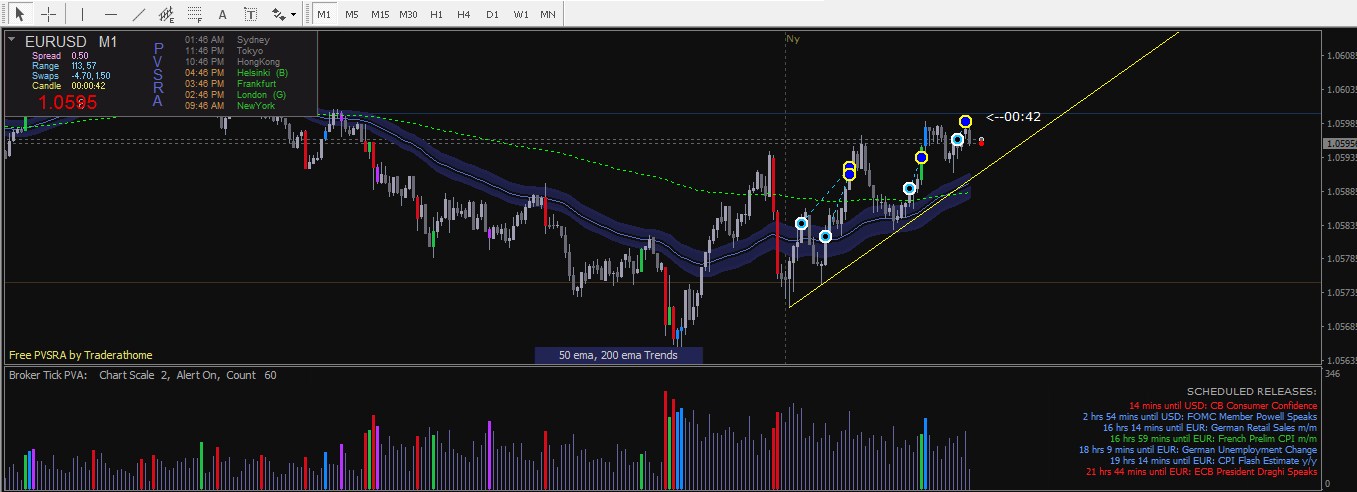Switch to the M1 timeframe
The width and height of the screenshot is (1357, 492).
click(x=324, y=15)
